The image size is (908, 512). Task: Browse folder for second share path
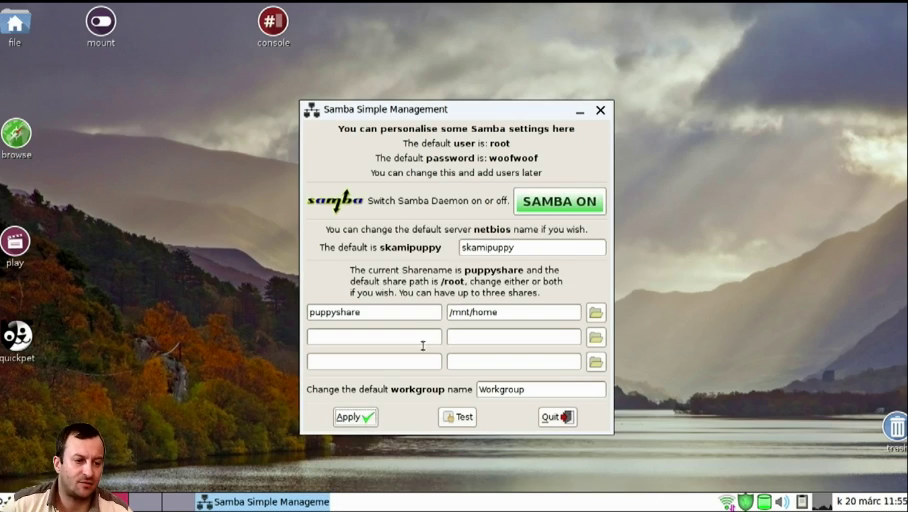tap(596, 337)
